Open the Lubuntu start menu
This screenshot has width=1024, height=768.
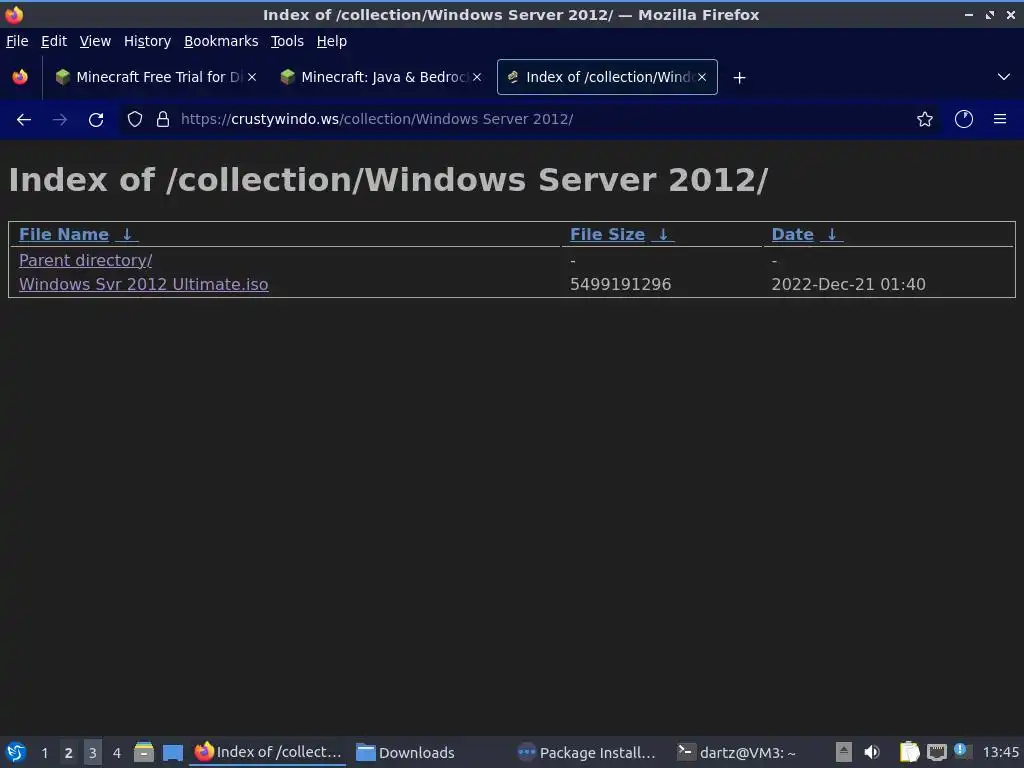pyautogui.click(x=16, y=752)
